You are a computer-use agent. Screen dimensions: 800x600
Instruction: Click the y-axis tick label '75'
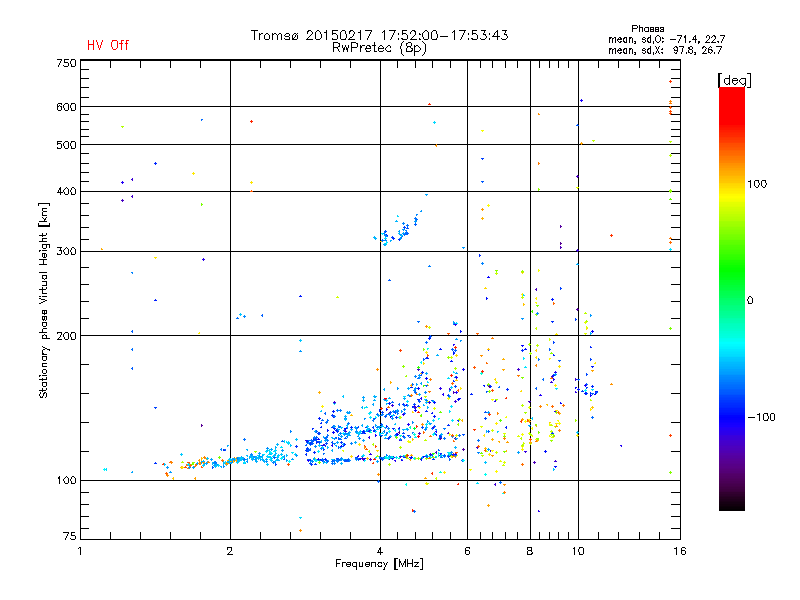pos(69,536)
